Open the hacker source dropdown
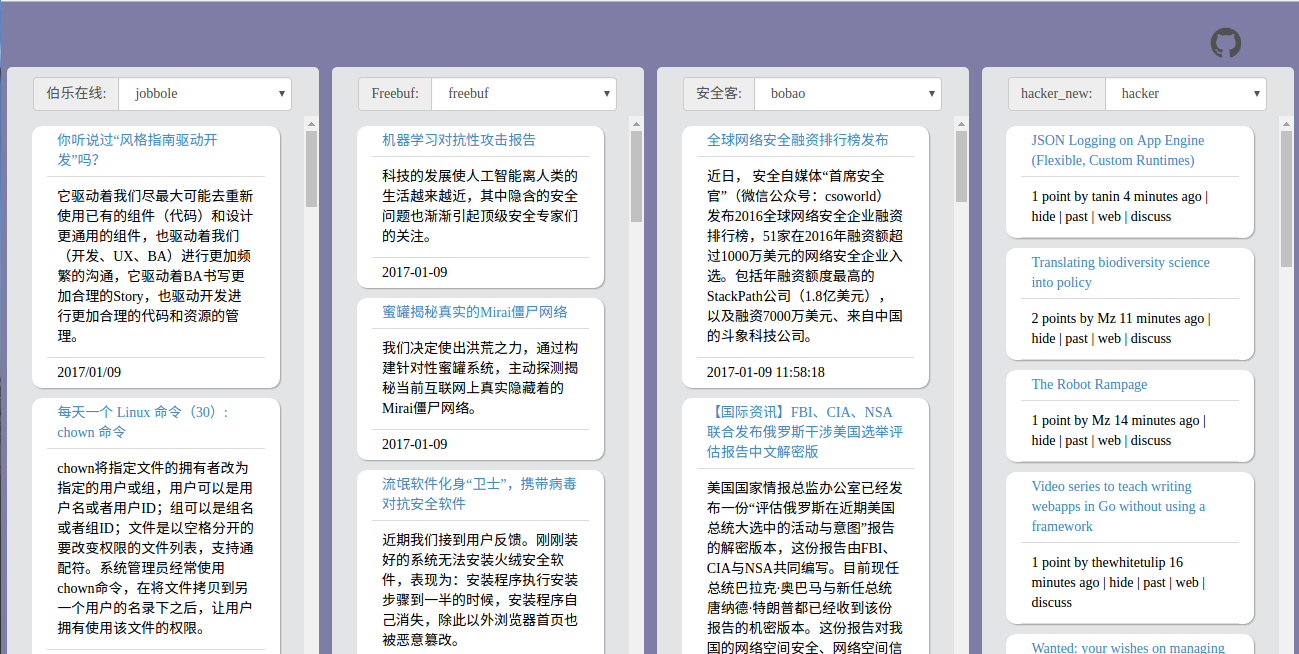 click(1186, 94)
